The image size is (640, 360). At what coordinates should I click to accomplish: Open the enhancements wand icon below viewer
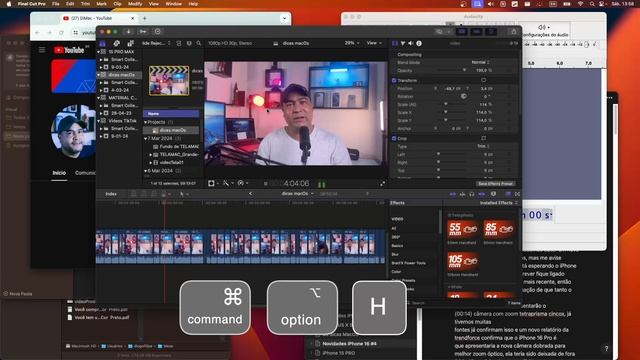(x=227, y=183)
